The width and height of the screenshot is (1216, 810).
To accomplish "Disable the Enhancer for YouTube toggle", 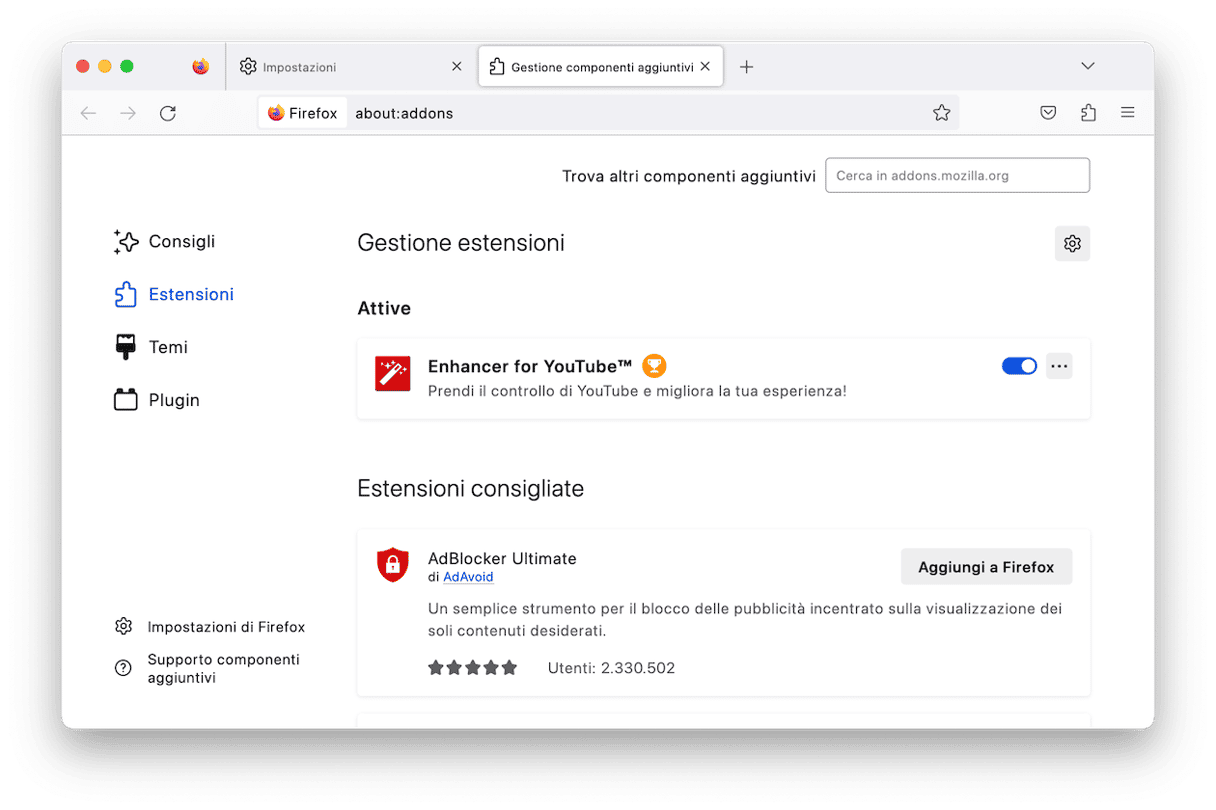I will pos(1019,366).
